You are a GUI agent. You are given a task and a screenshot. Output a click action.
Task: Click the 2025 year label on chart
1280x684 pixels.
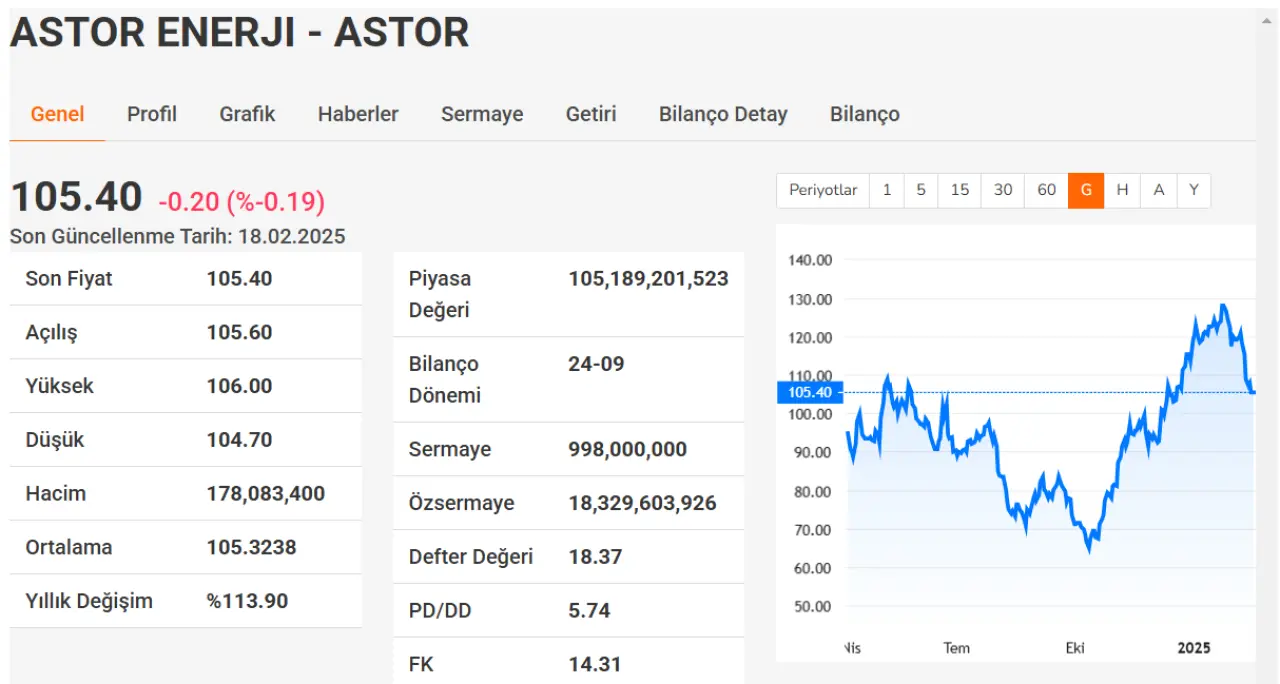tap(1193, 648)
